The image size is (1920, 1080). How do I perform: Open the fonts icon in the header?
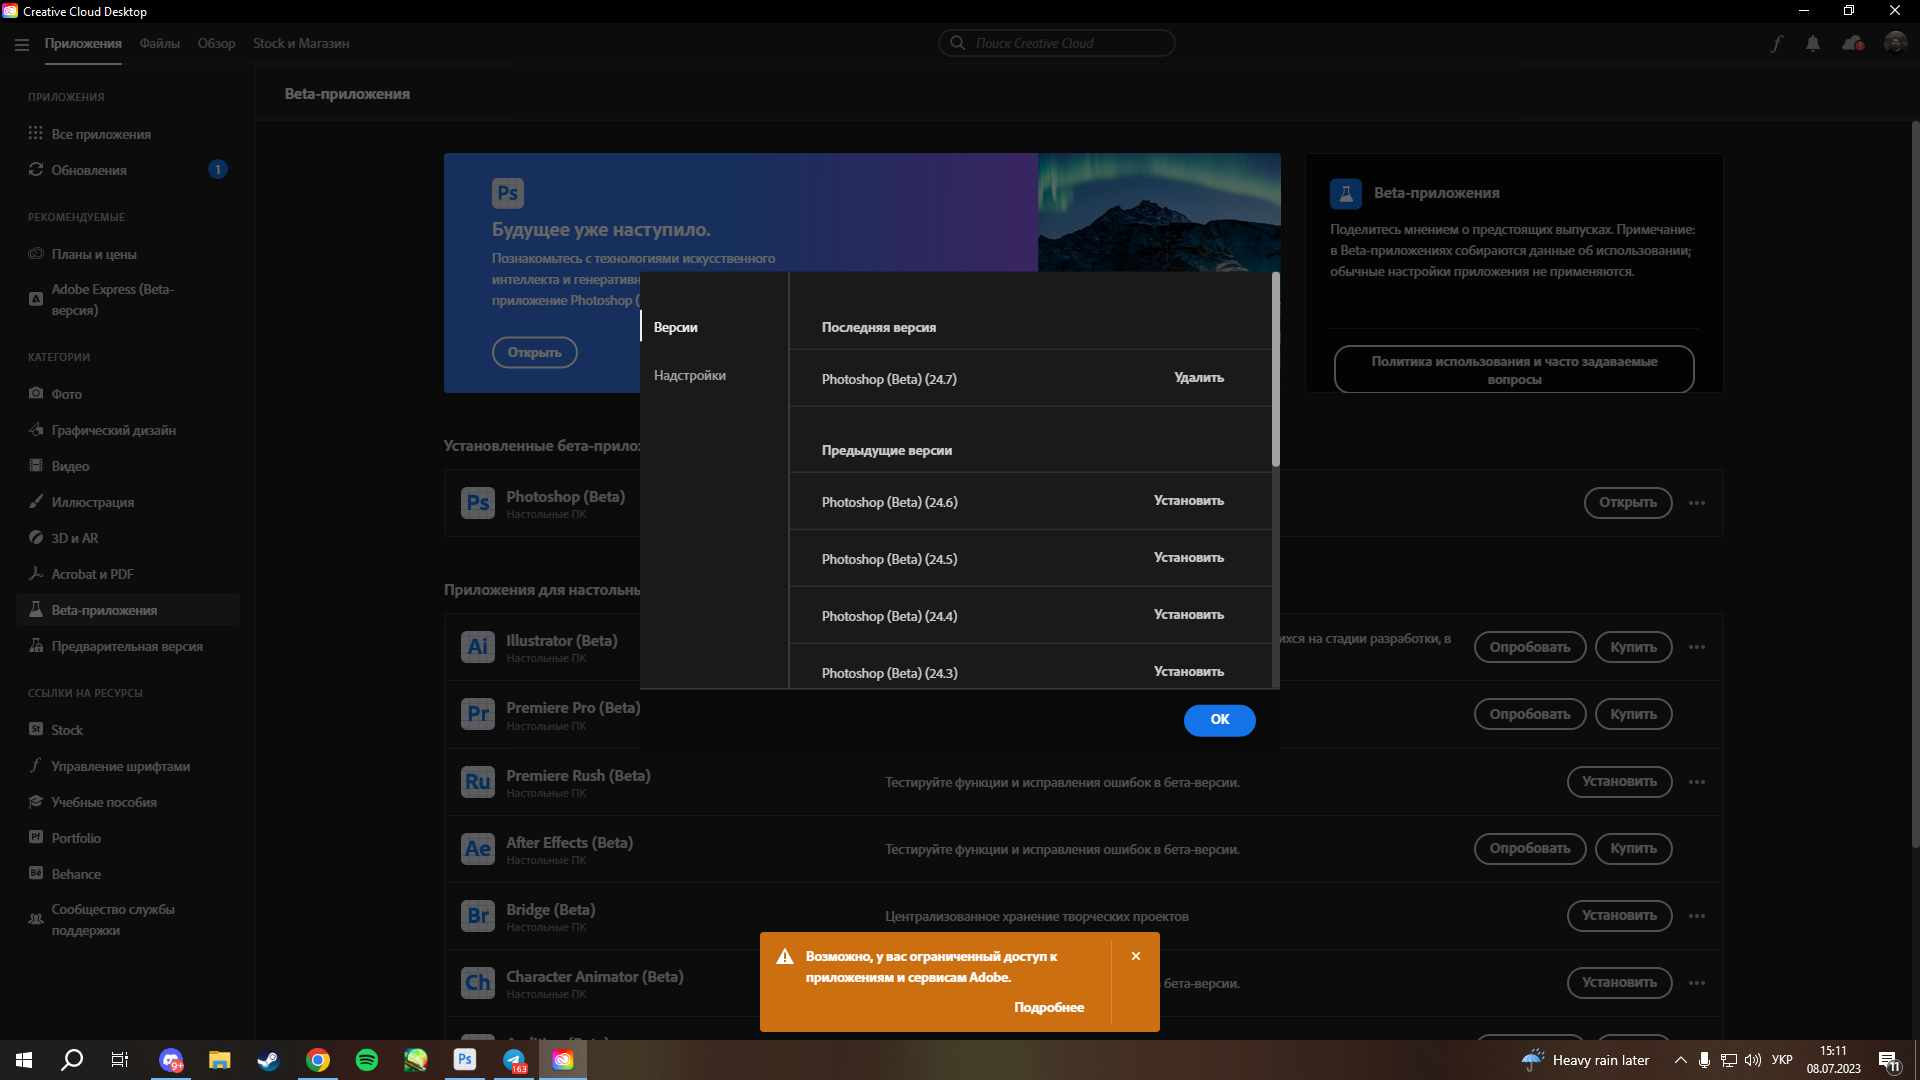point(1777,44)
